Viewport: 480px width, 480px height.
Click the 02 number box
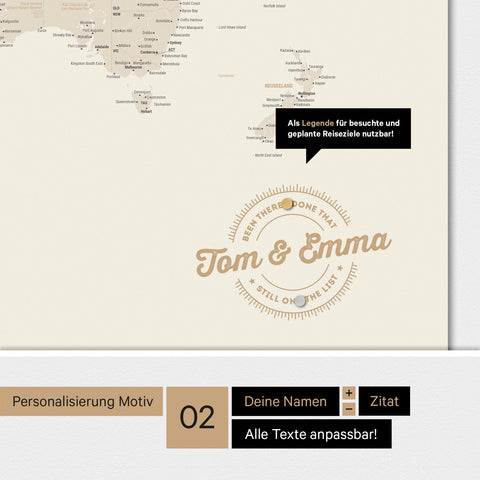(x=197, y=417)
